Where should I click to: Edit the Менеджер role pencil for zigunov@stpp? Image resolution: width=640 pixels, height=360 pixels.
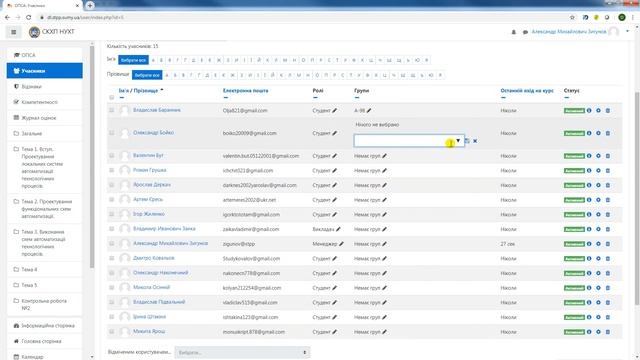[x=341, y=244]
